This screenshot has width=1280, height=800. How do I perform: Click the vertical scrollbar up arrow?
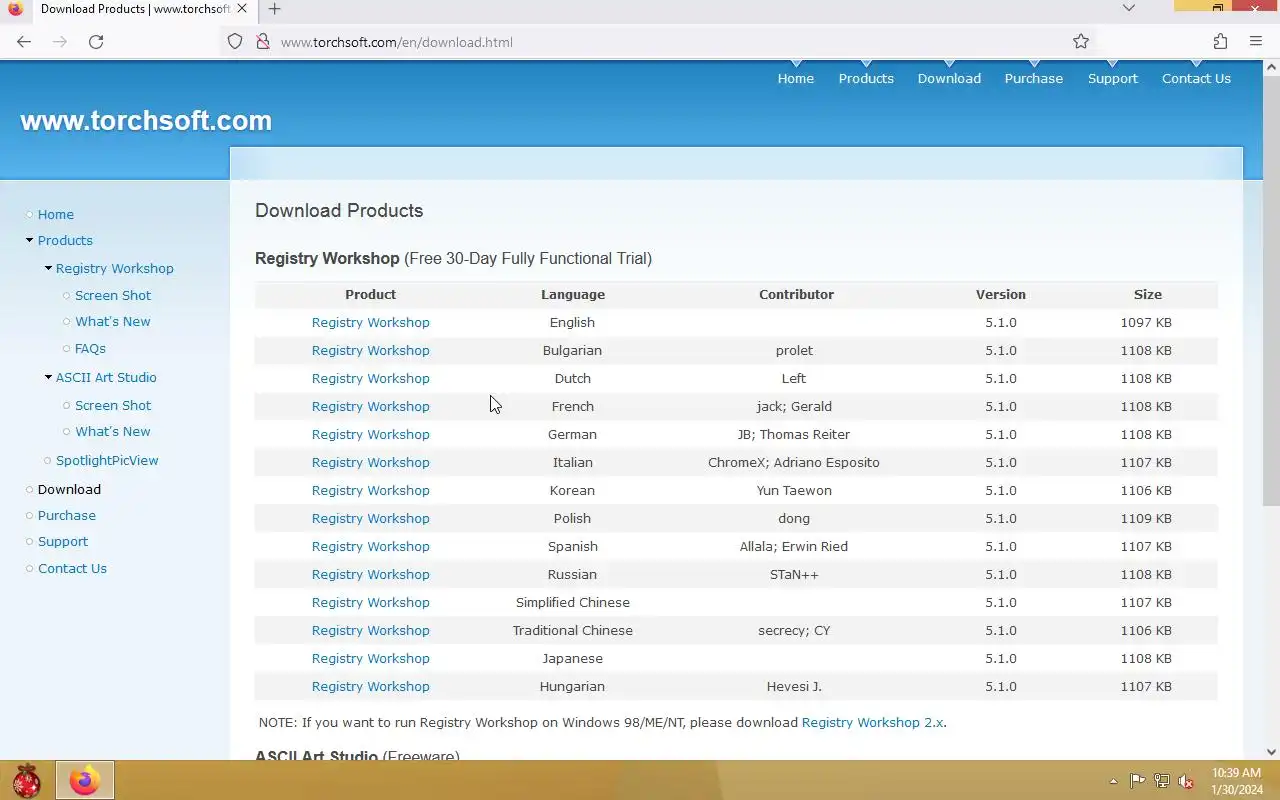click(1272, 67)
